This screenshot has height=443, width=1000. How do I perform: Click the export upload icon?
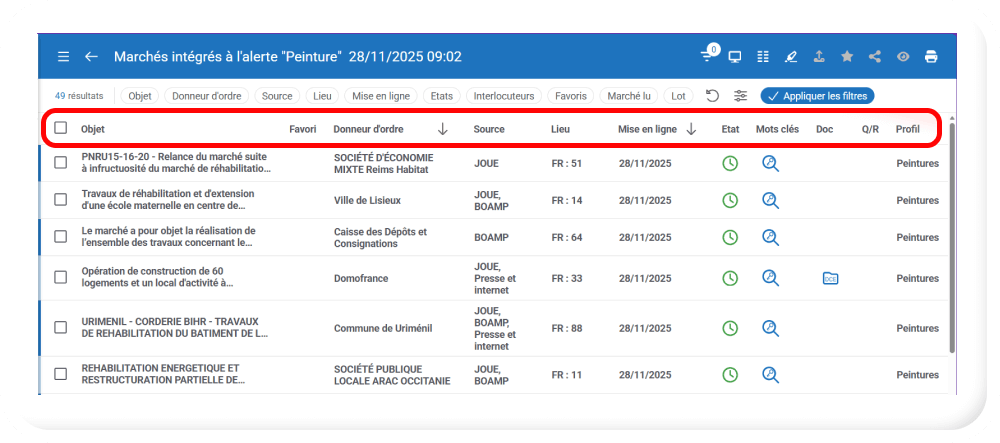819,57
